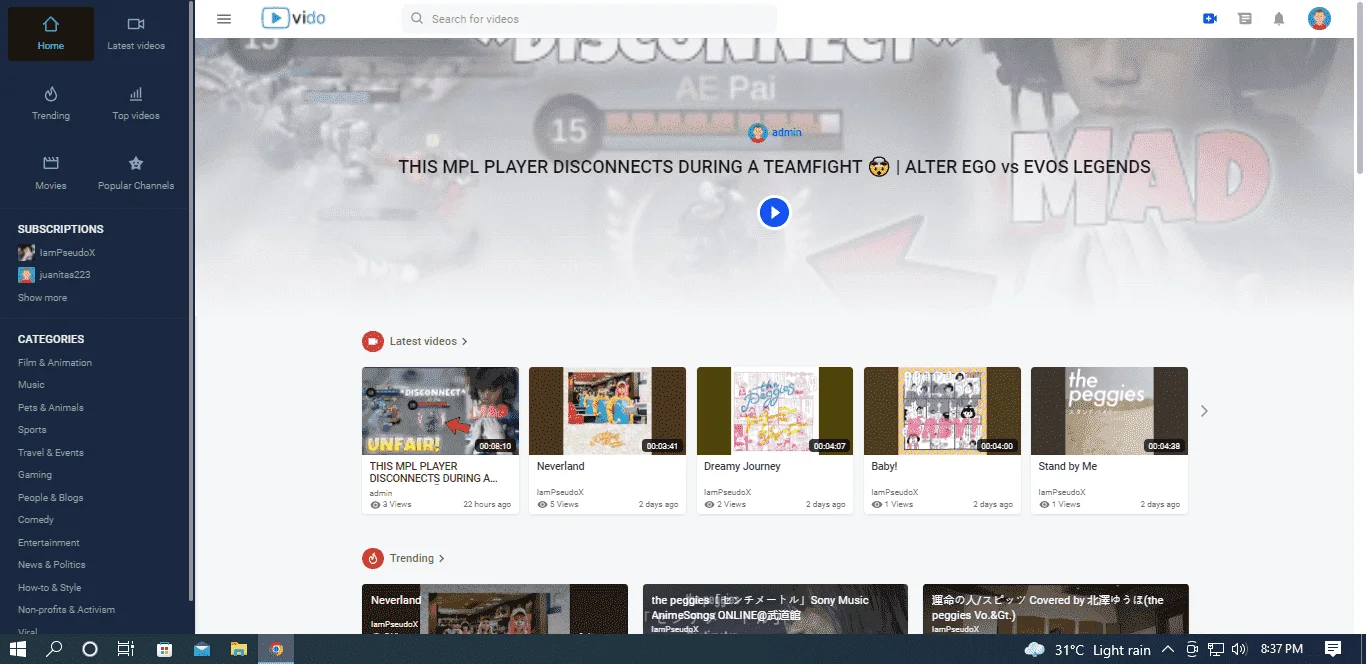This screenshot has height=664, width=1366.
Task: Click the search magnifier icon
Action: tap(416, 19)
